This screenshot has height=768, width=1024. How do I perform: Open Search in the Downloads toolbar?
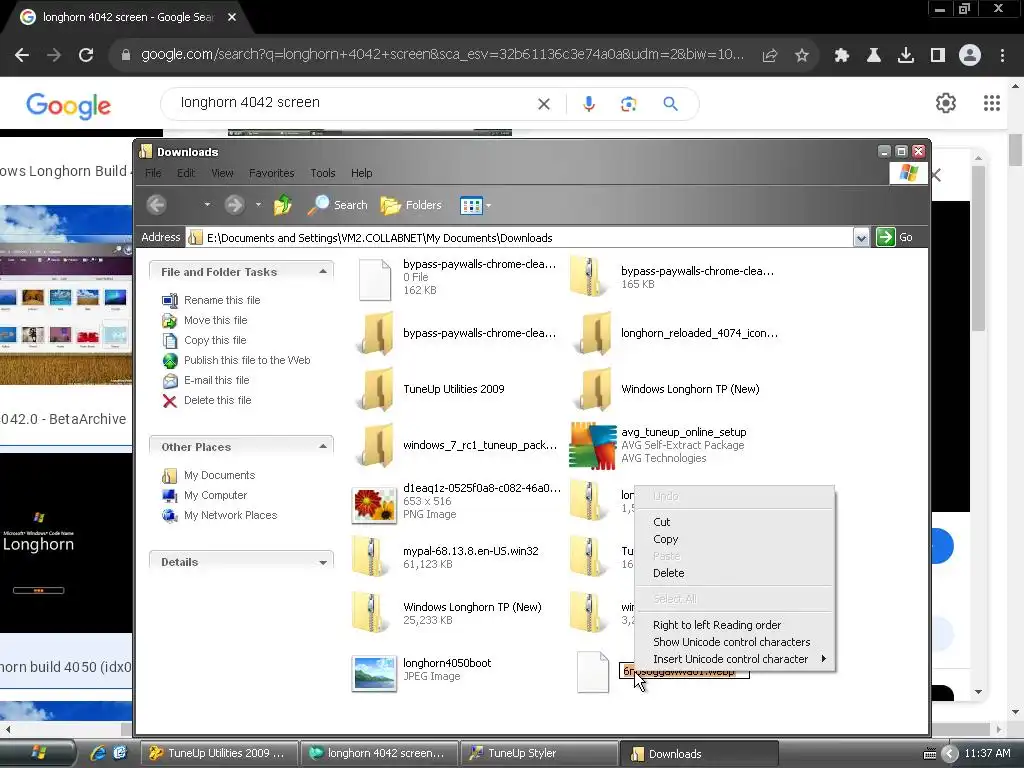[337, 205]
